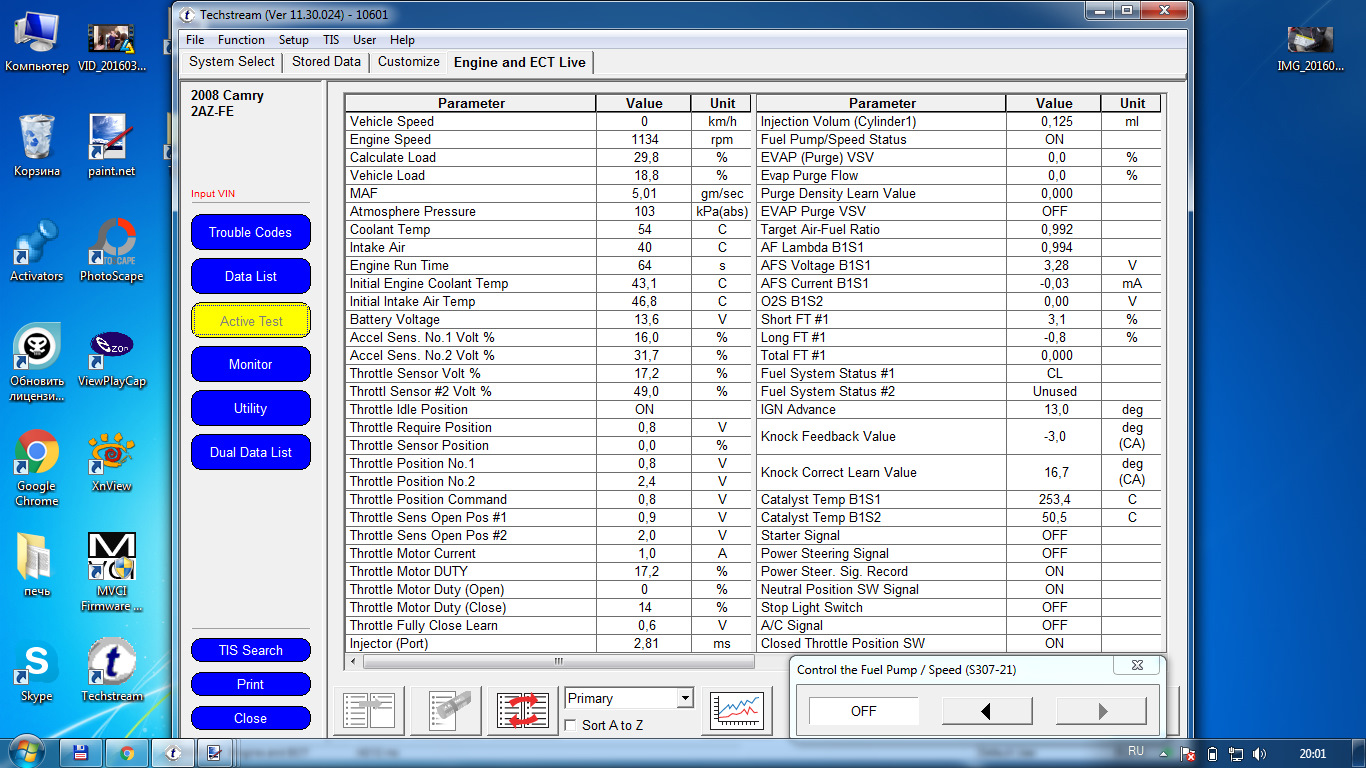Click the TIS Search button
This screenshot has width=1366, height=768.
(251, 650)
